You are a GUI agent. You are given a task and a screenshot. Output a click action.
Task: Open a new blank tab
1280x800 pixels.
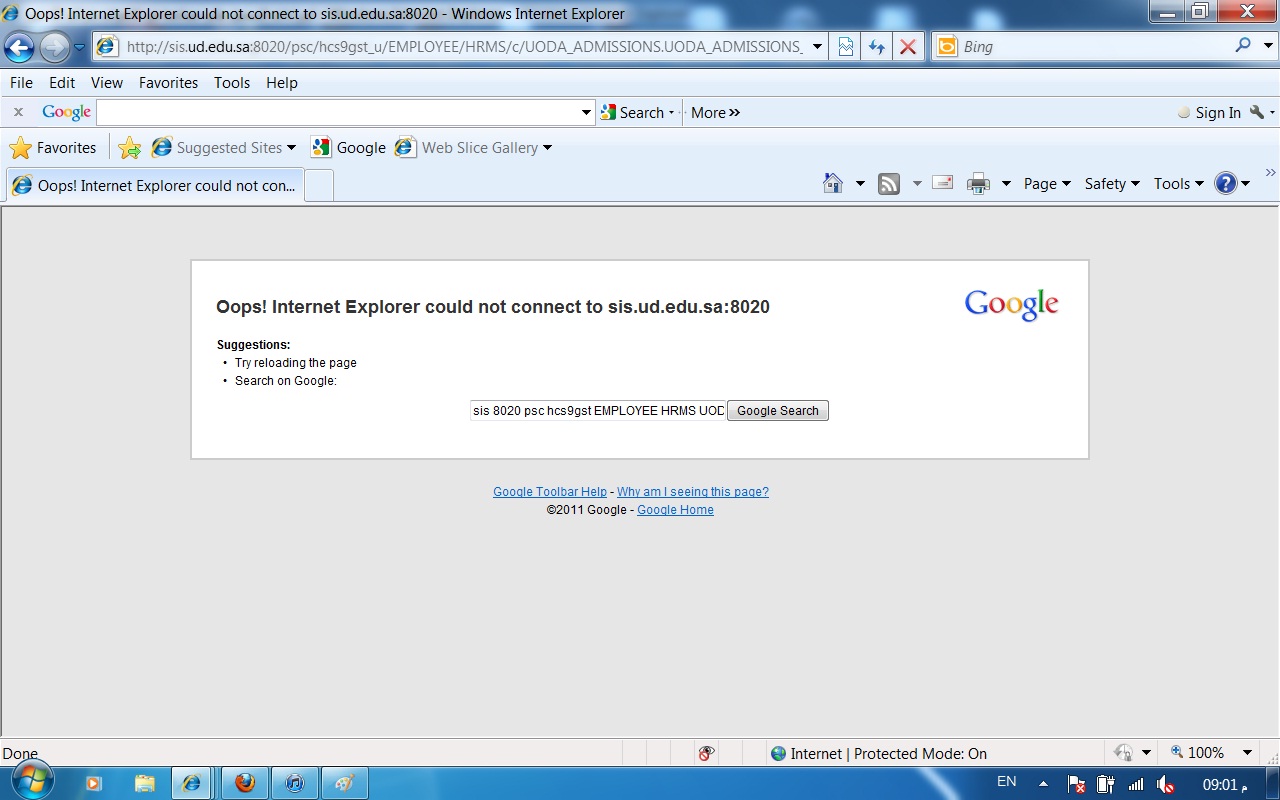(318, 185)
